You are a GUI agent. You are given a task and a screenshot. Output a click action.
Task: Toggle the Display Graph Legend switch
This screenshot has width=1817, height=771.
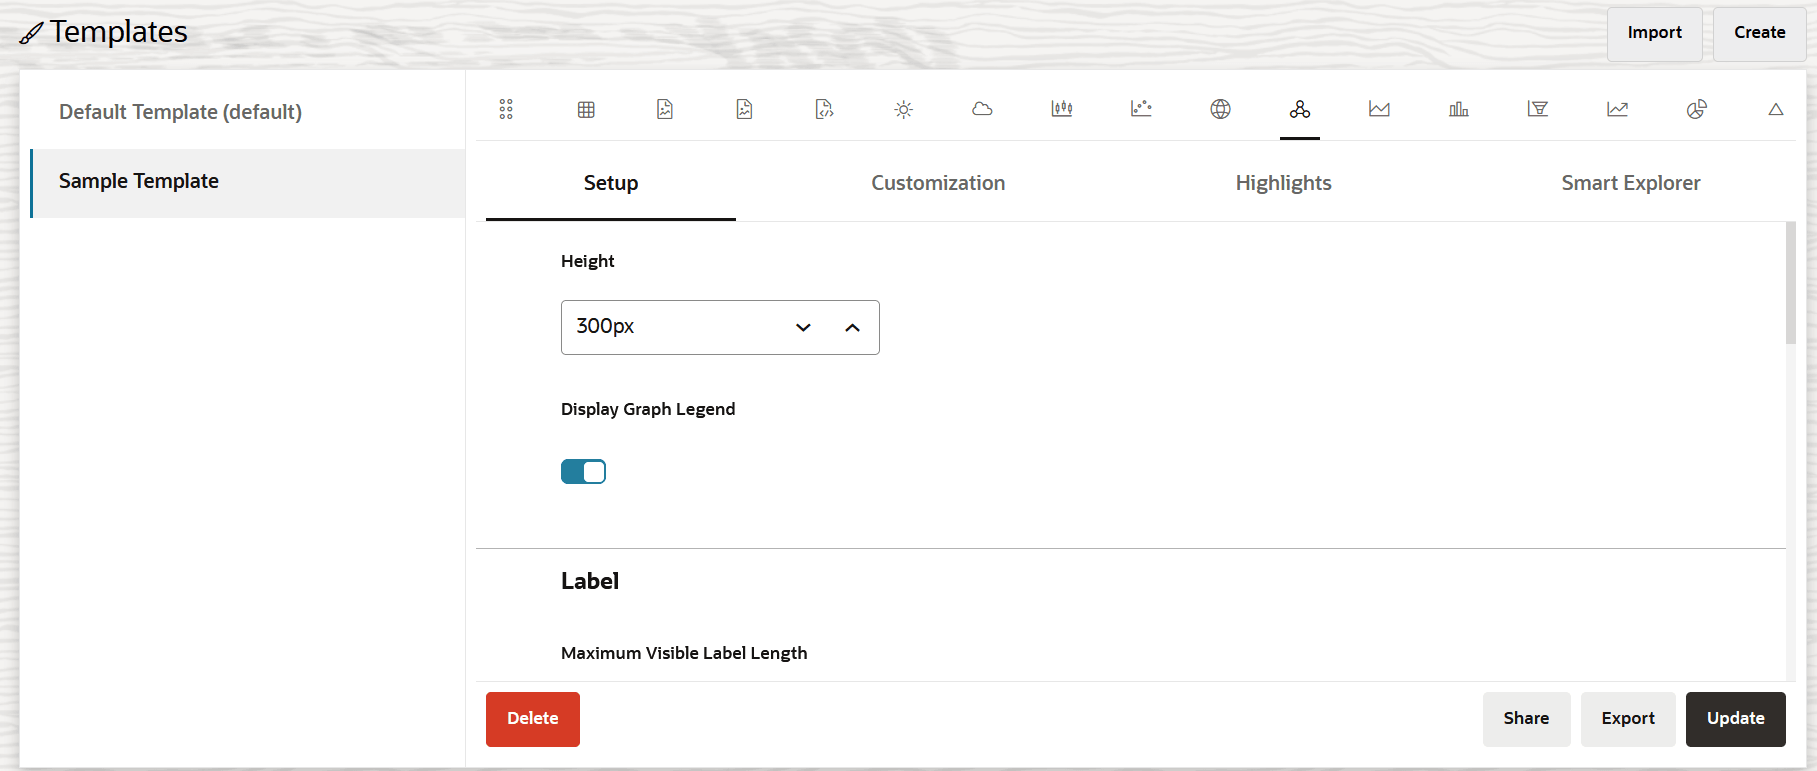coord(583,472)
